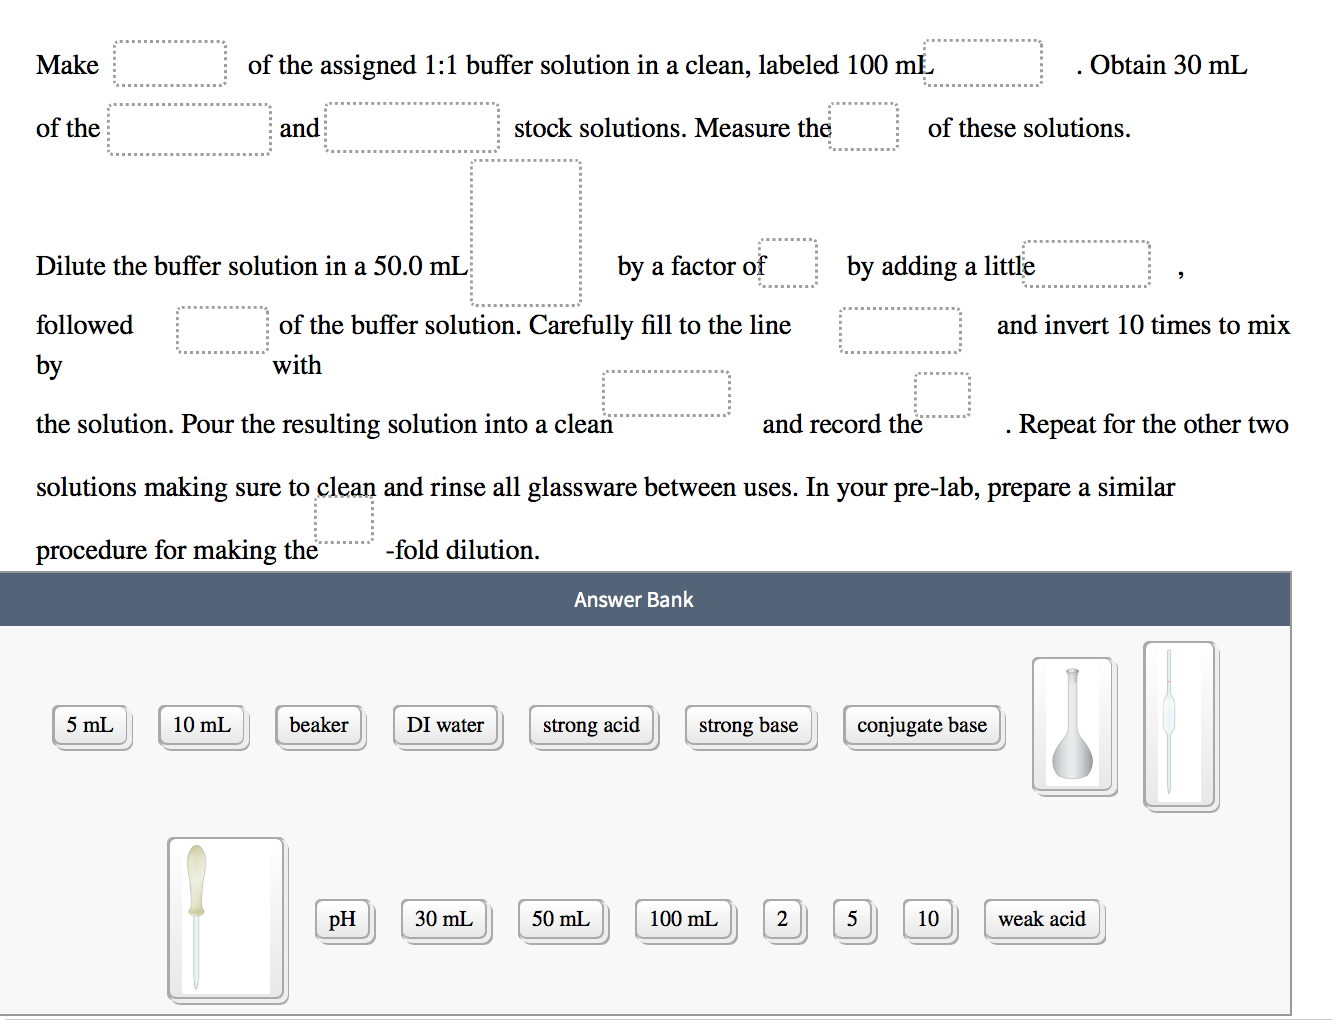Select the dropper icon in the Answer Bank
The height and width of the screenshot is (1020, 1332).
click(x=226, y=919)
